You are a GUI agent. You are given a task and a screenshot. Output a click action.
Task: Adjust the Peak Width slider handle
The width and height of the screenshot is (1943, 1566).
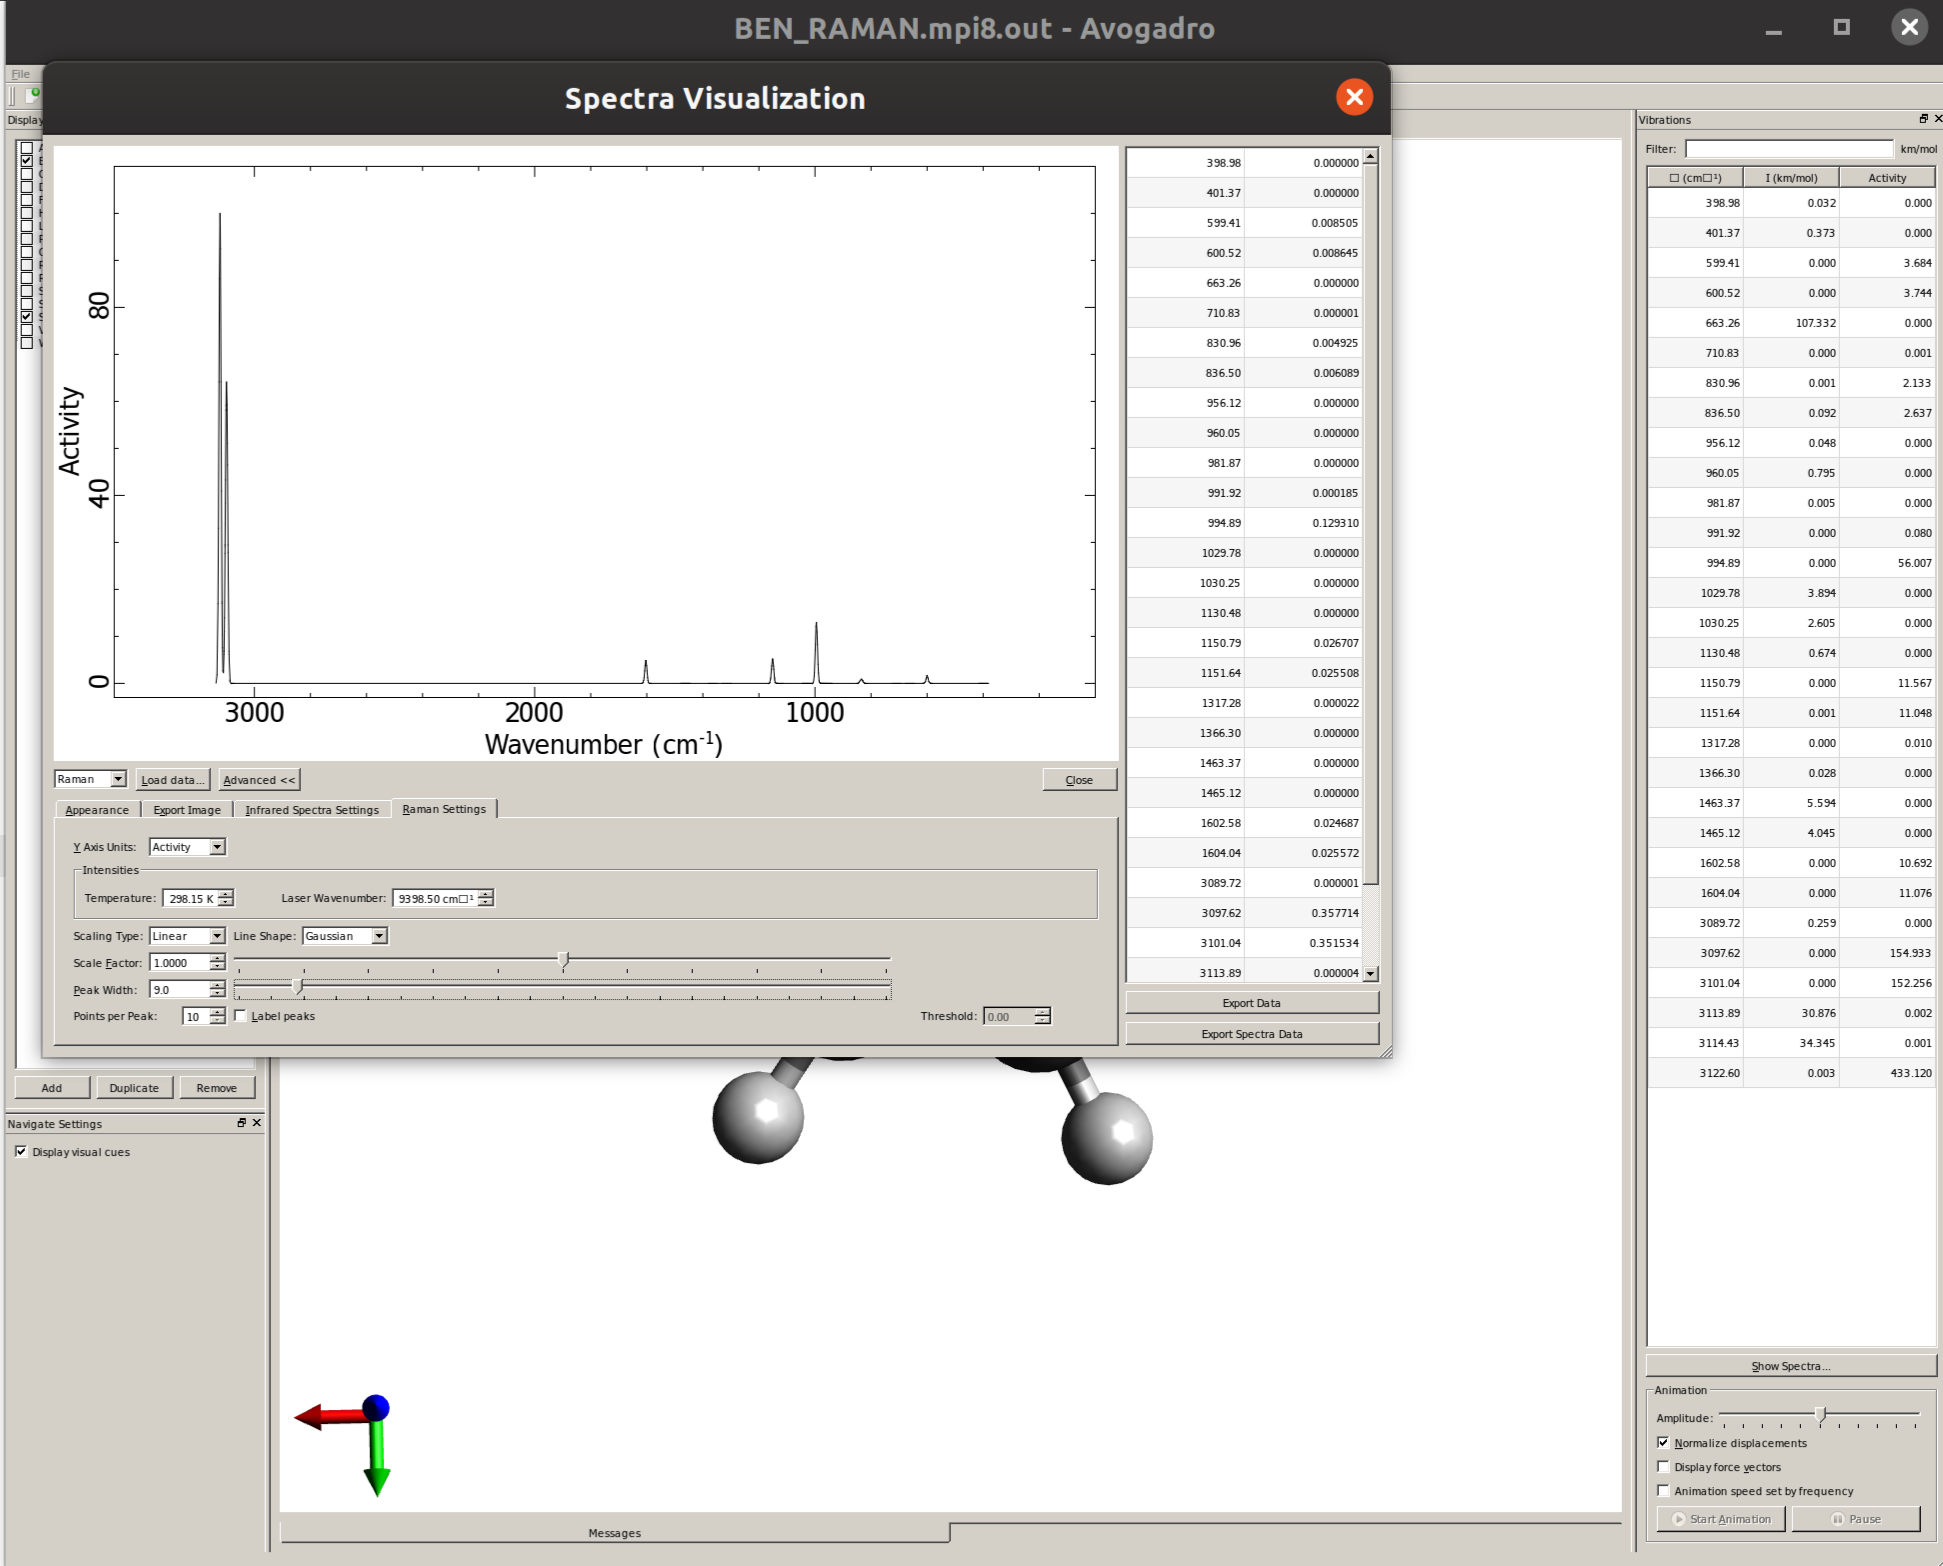(x=297, y=988)
